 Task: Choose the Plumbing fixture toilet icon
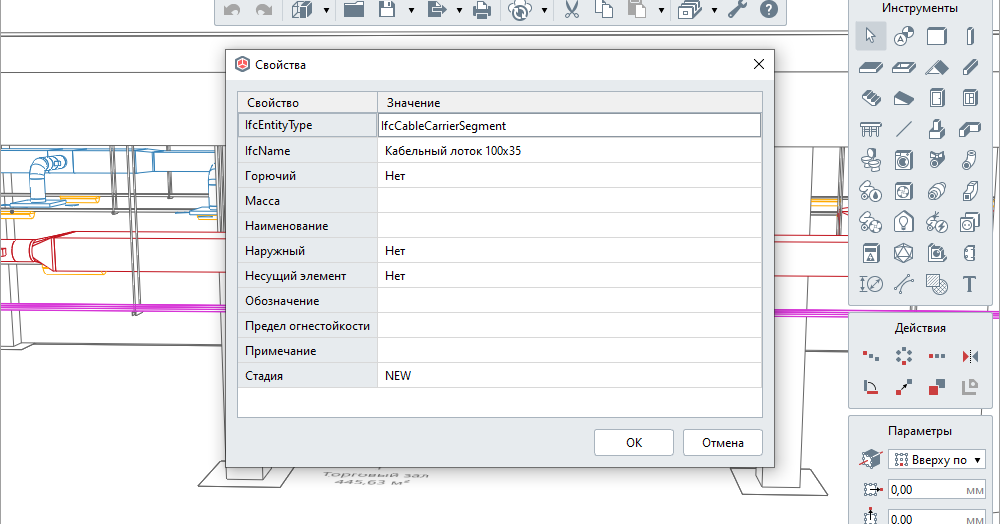871,160
